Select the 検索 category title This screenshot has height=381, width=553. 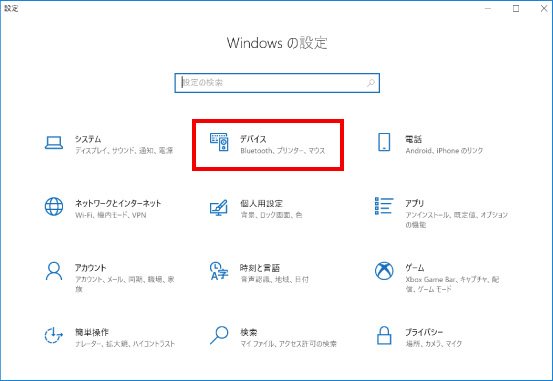[249, 332]
